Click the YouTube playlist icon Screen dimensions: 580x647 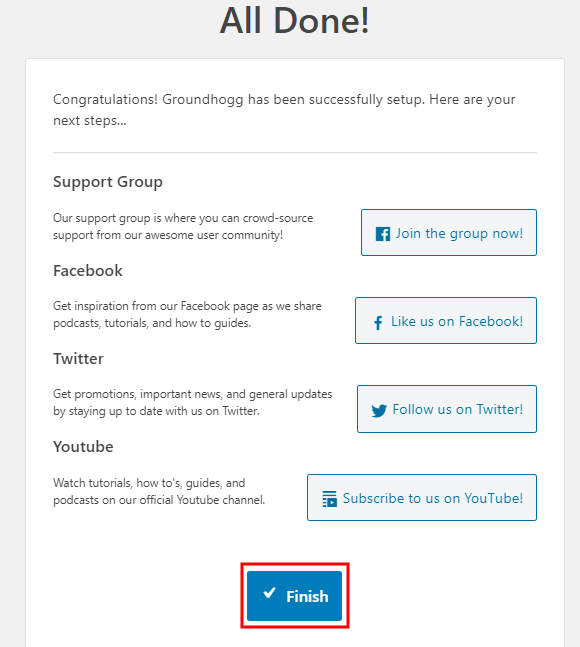click(329, 499)
